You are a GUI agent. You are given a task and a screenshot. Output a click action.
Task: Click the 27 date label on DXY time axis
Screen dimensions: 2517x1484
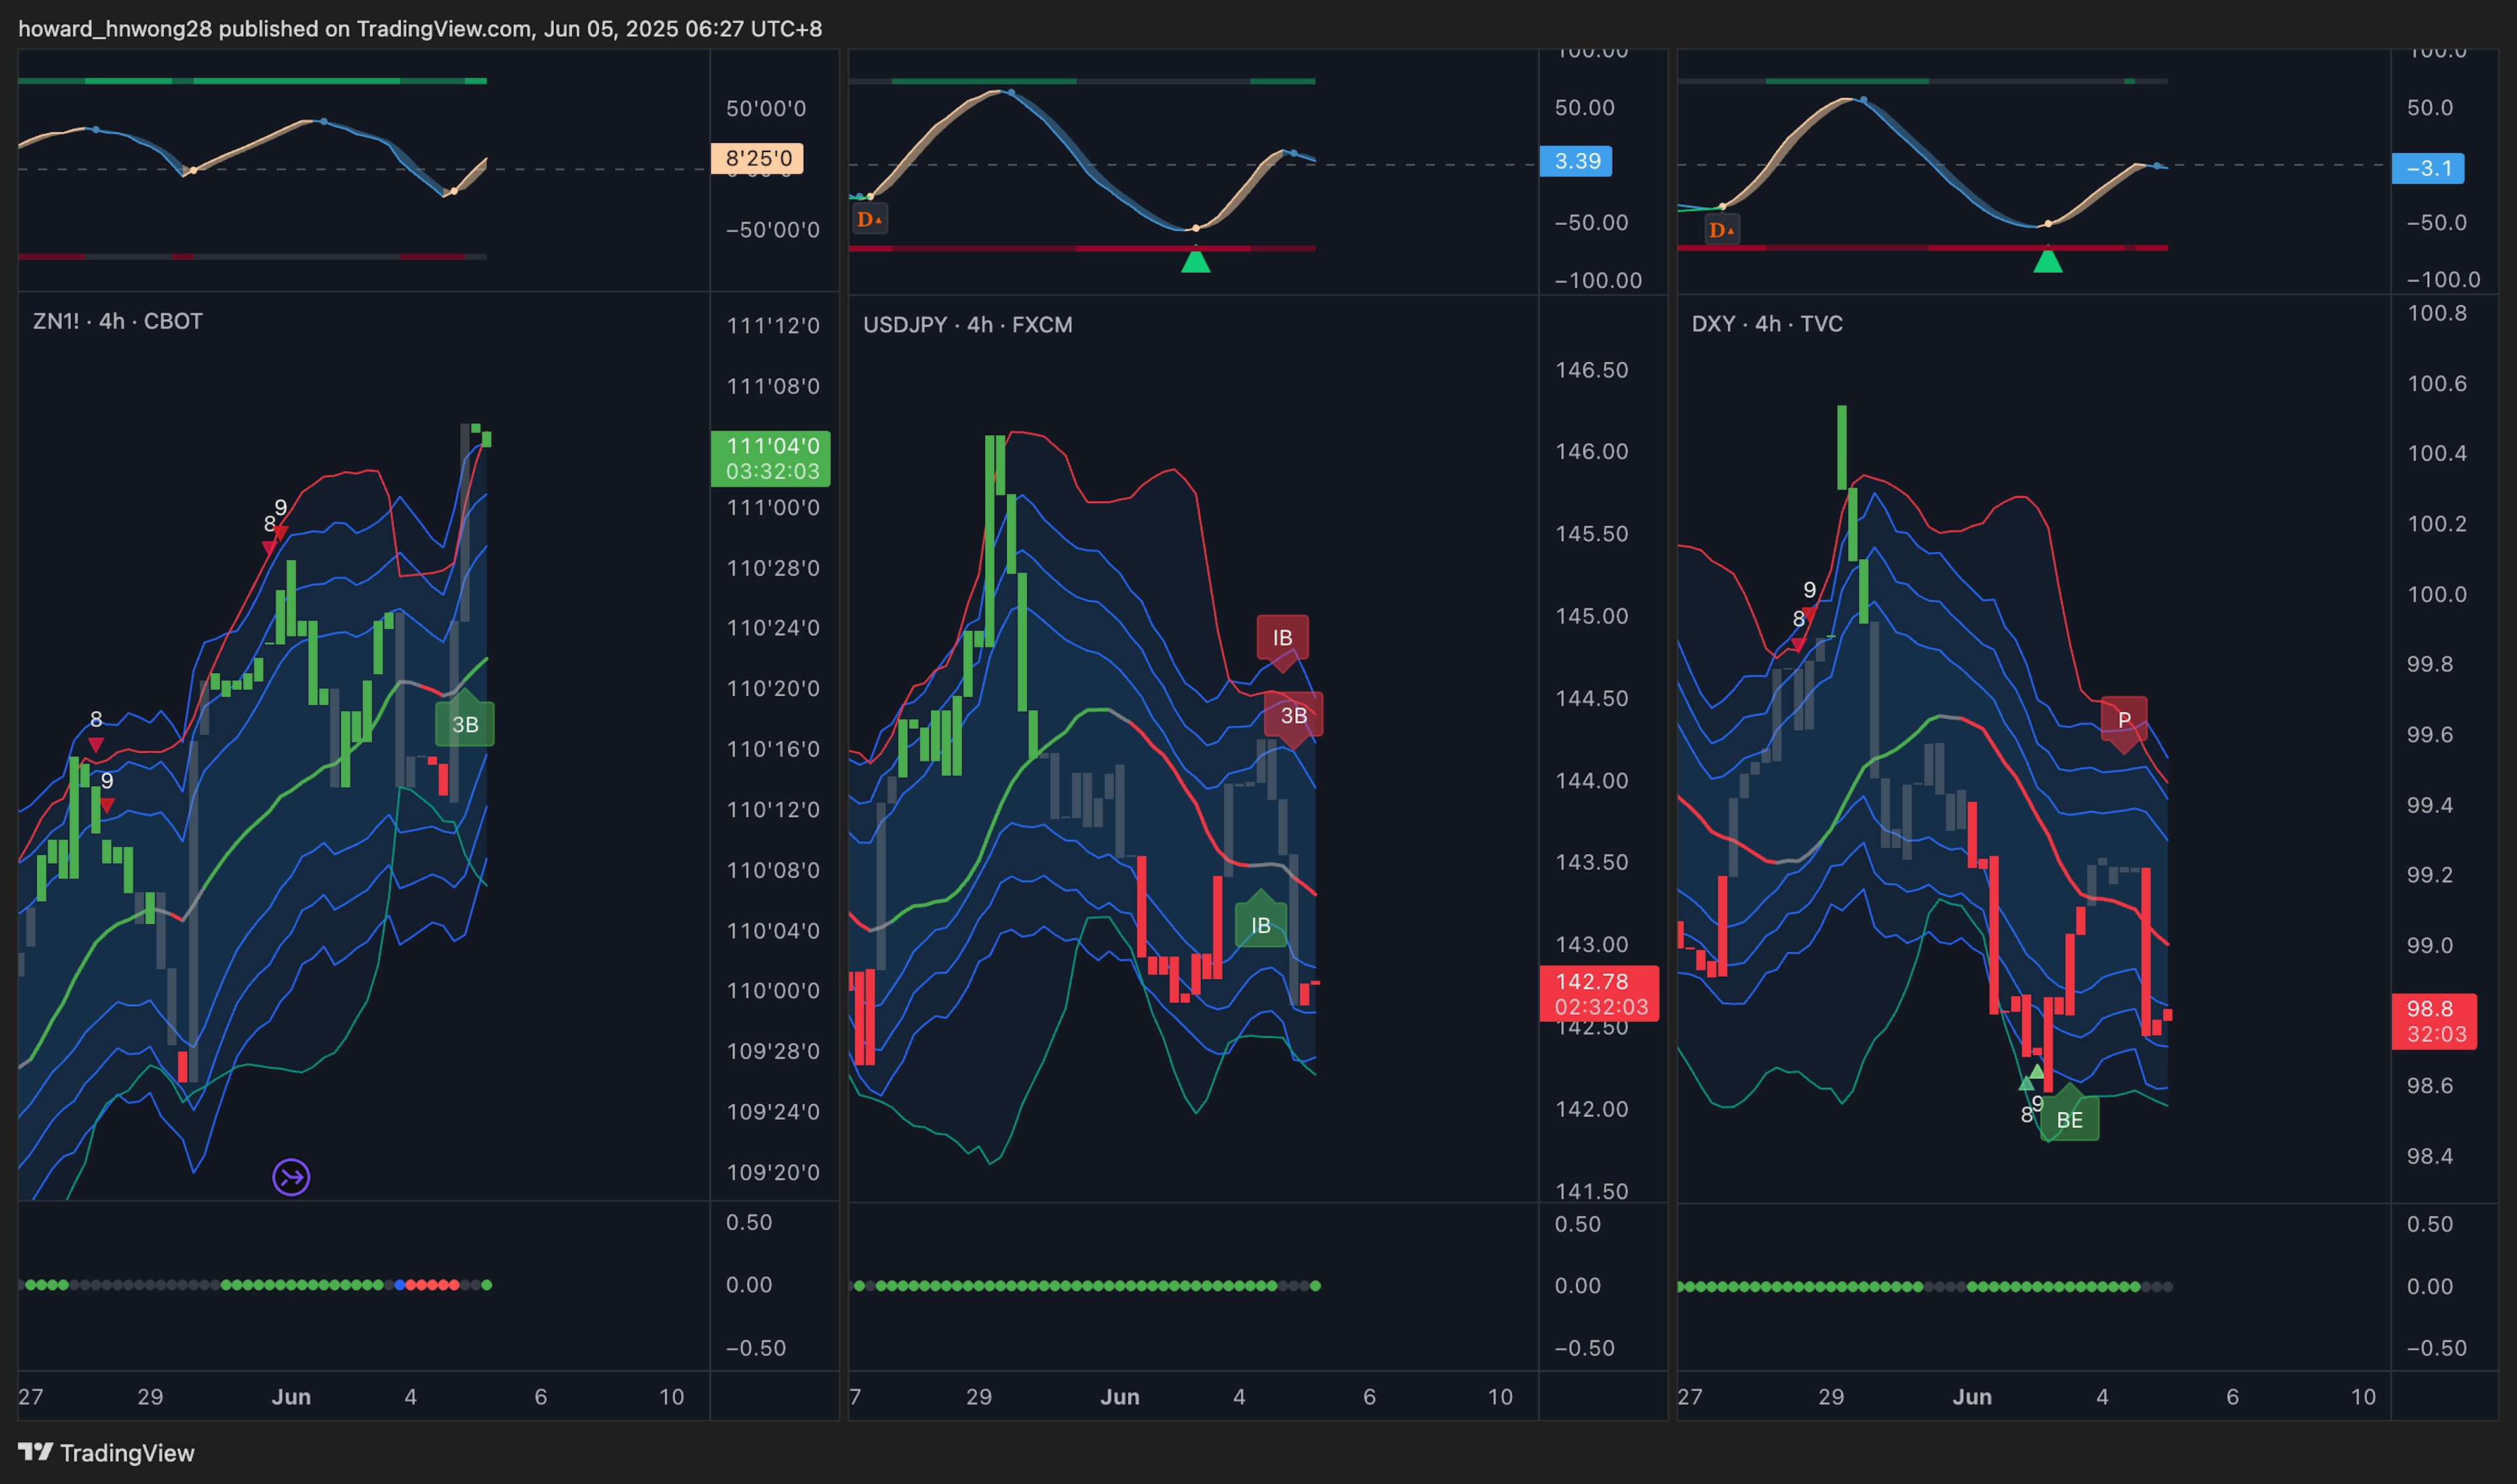click(x=1690, y=1397)
